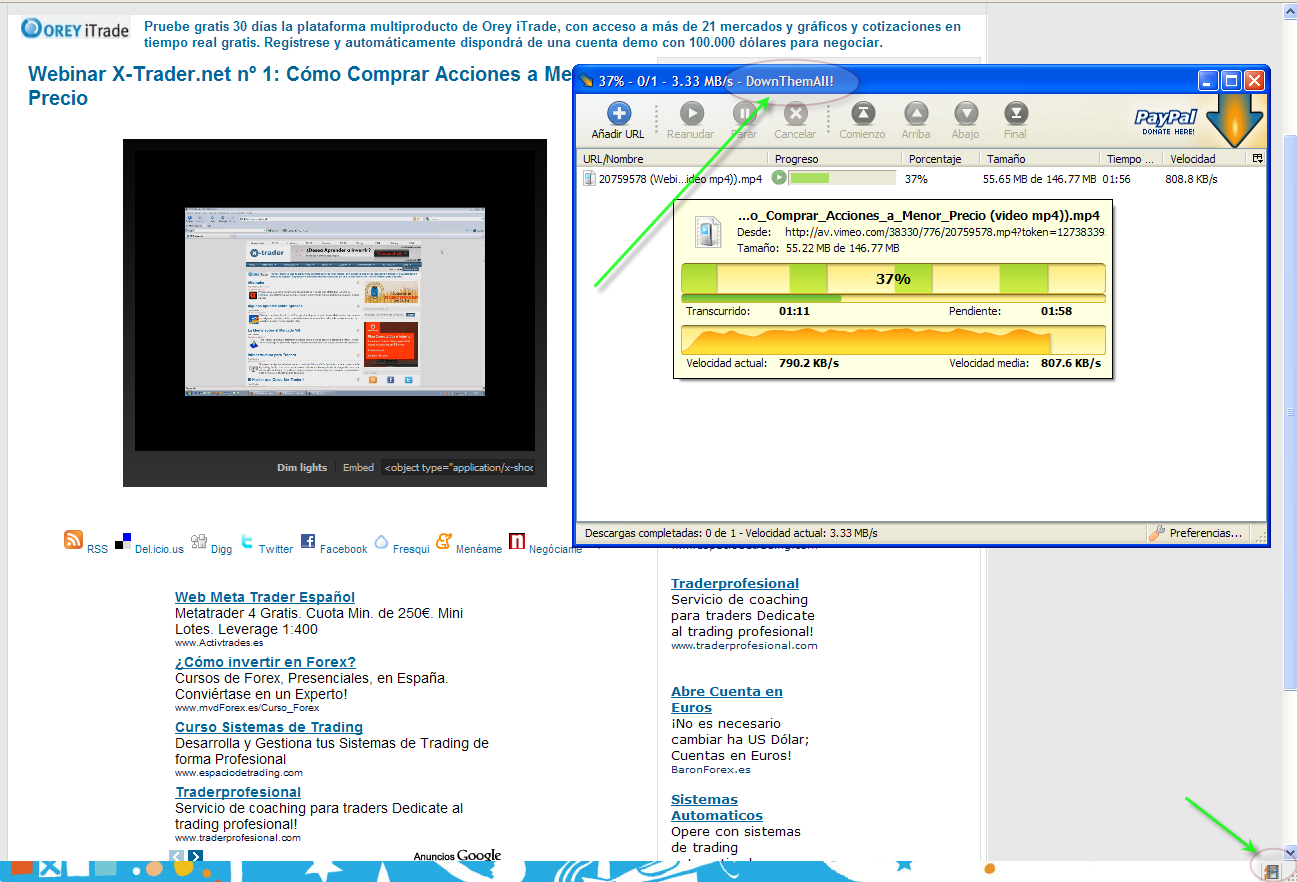Click the Digg share icon
The image size is (1297, 882).
(199, 542)
